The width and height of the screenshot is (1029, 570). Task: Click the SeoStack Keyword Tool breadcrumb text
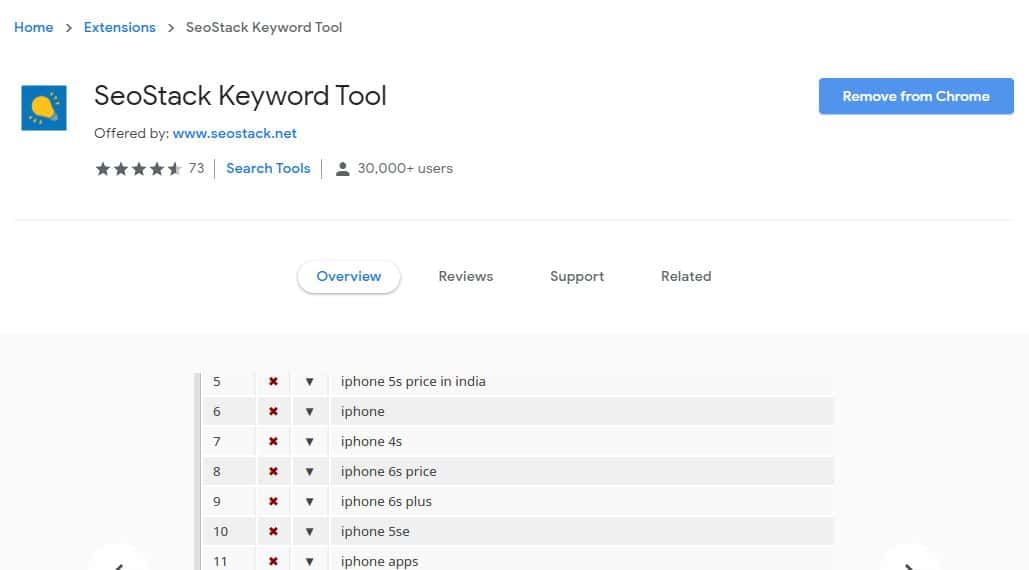[x=264, y=28]
